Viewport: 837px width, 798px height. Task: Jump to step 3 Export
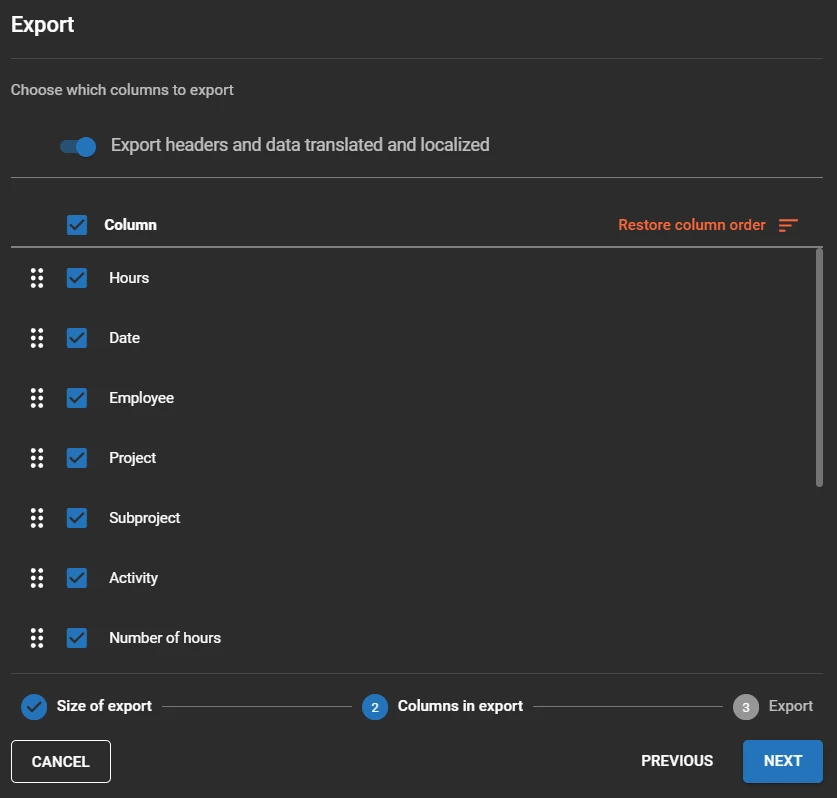point(773,707)
